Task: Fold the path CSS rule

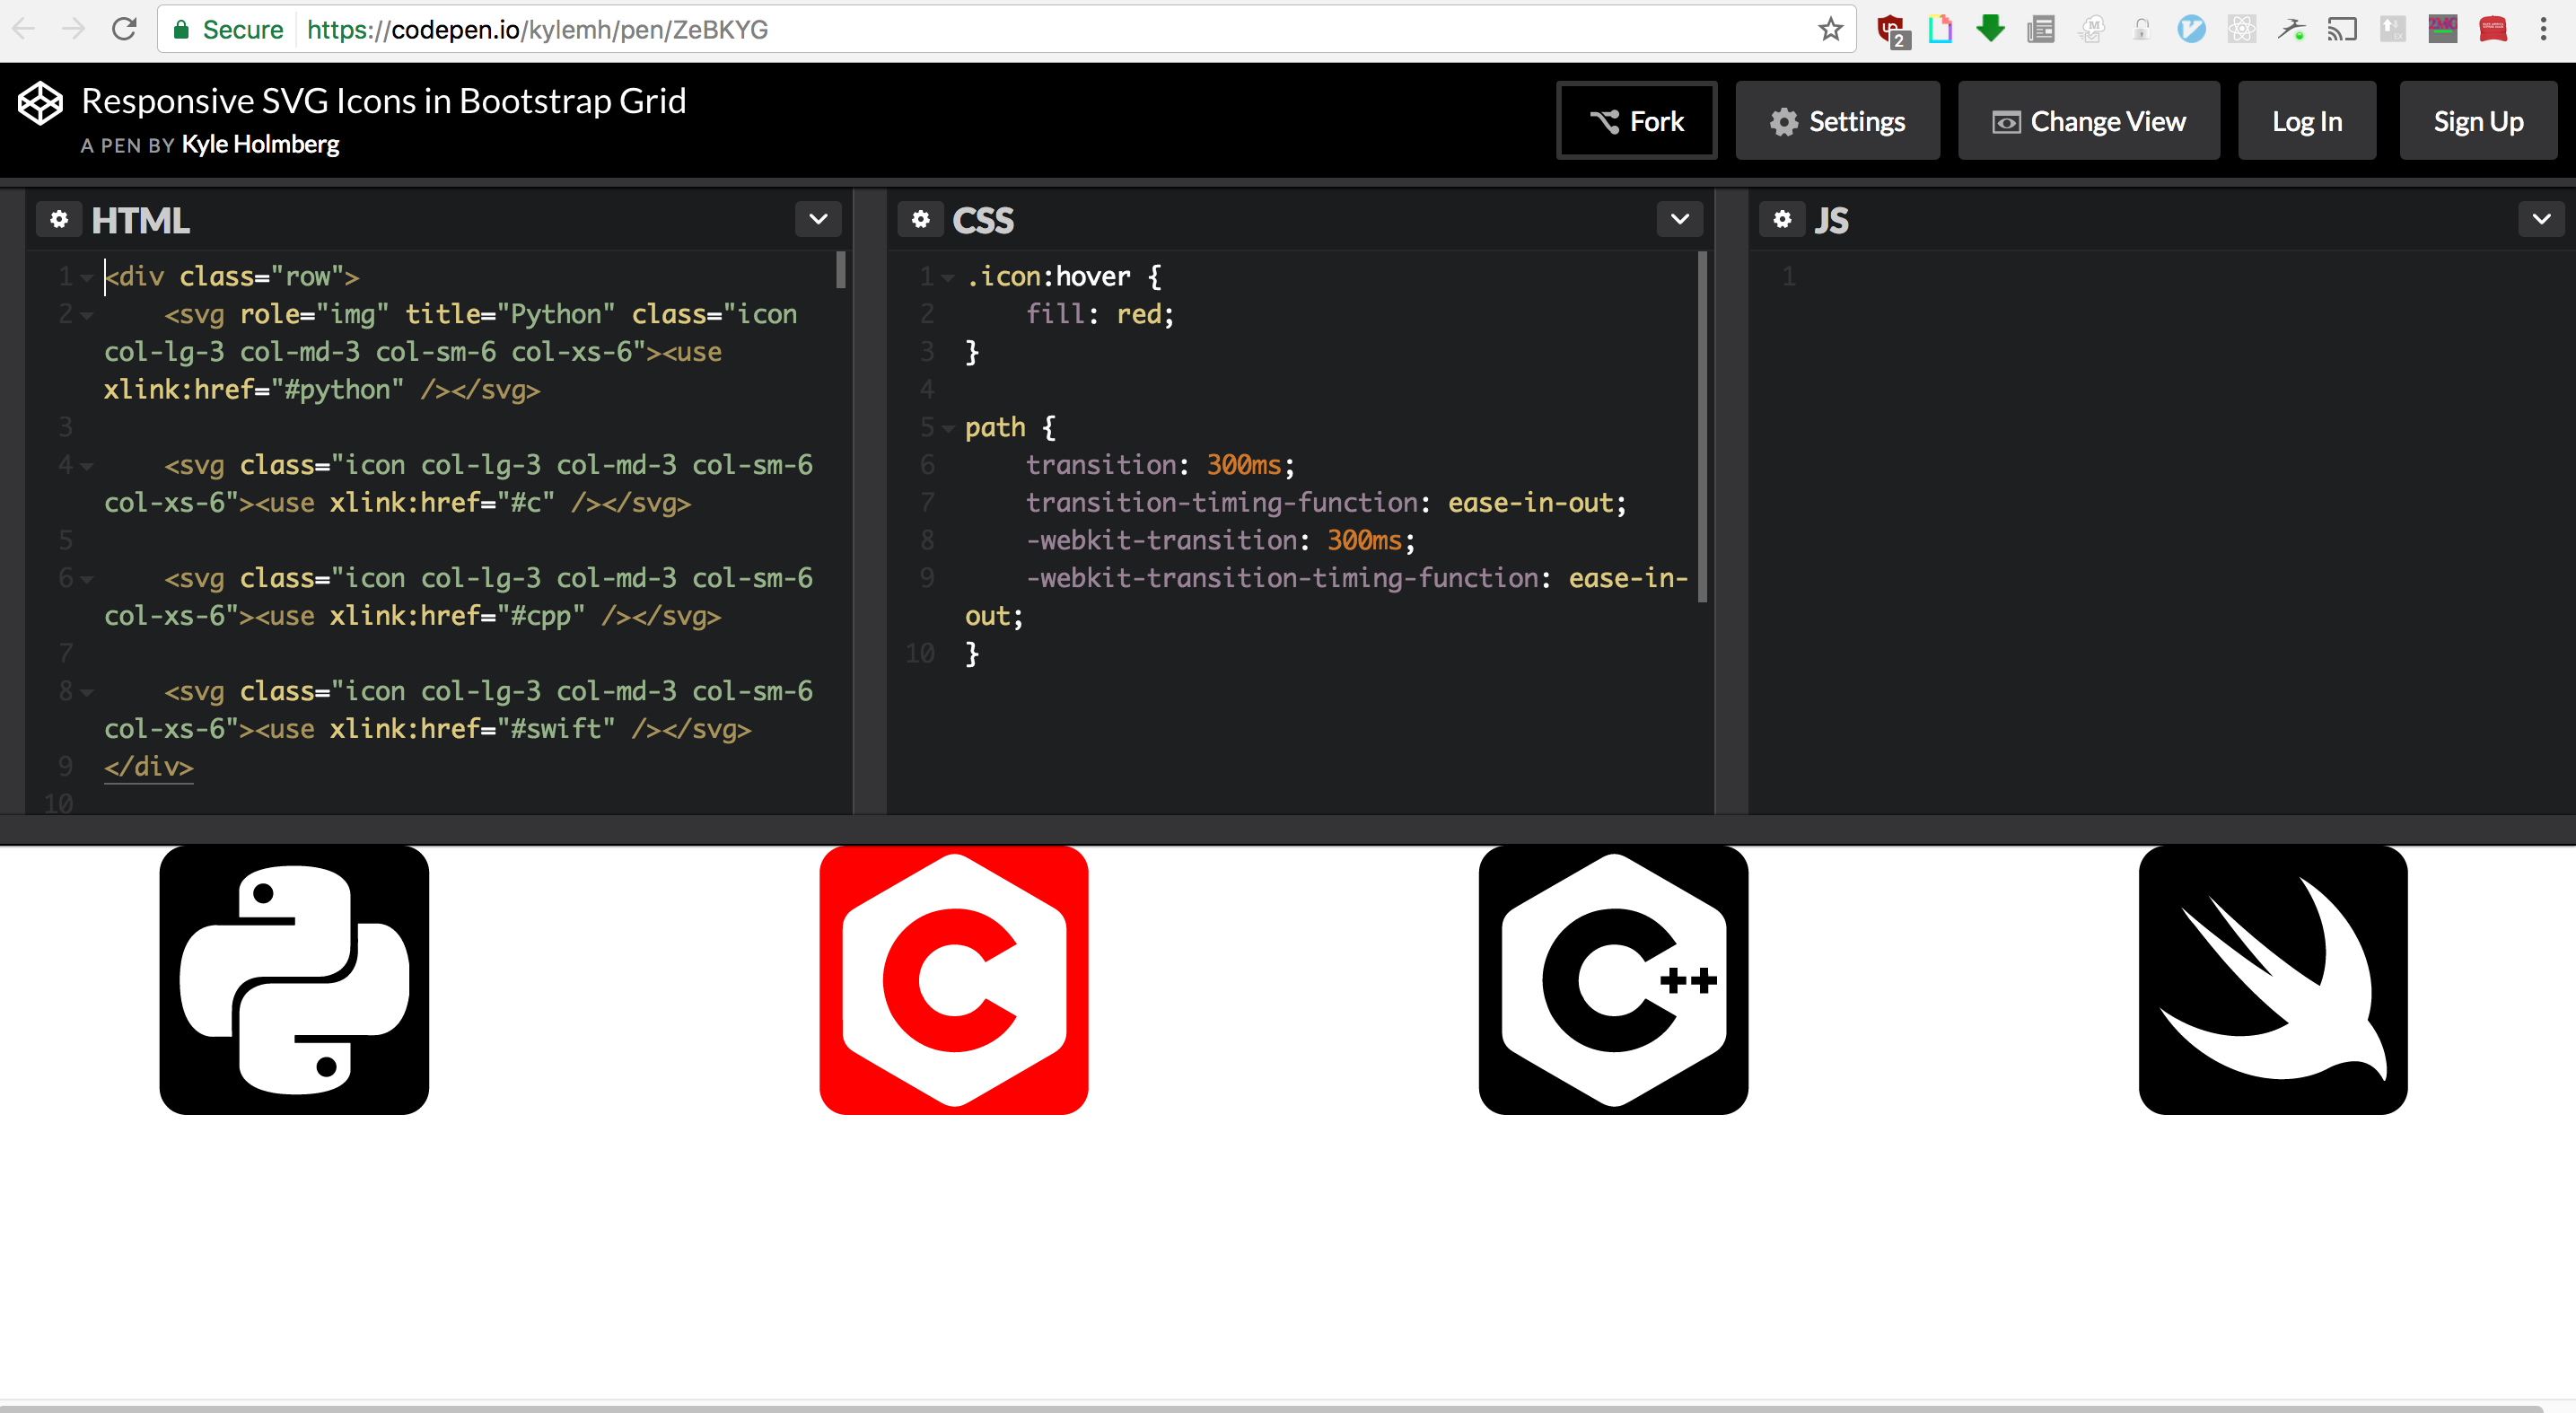Action: (x=948, y=428)
